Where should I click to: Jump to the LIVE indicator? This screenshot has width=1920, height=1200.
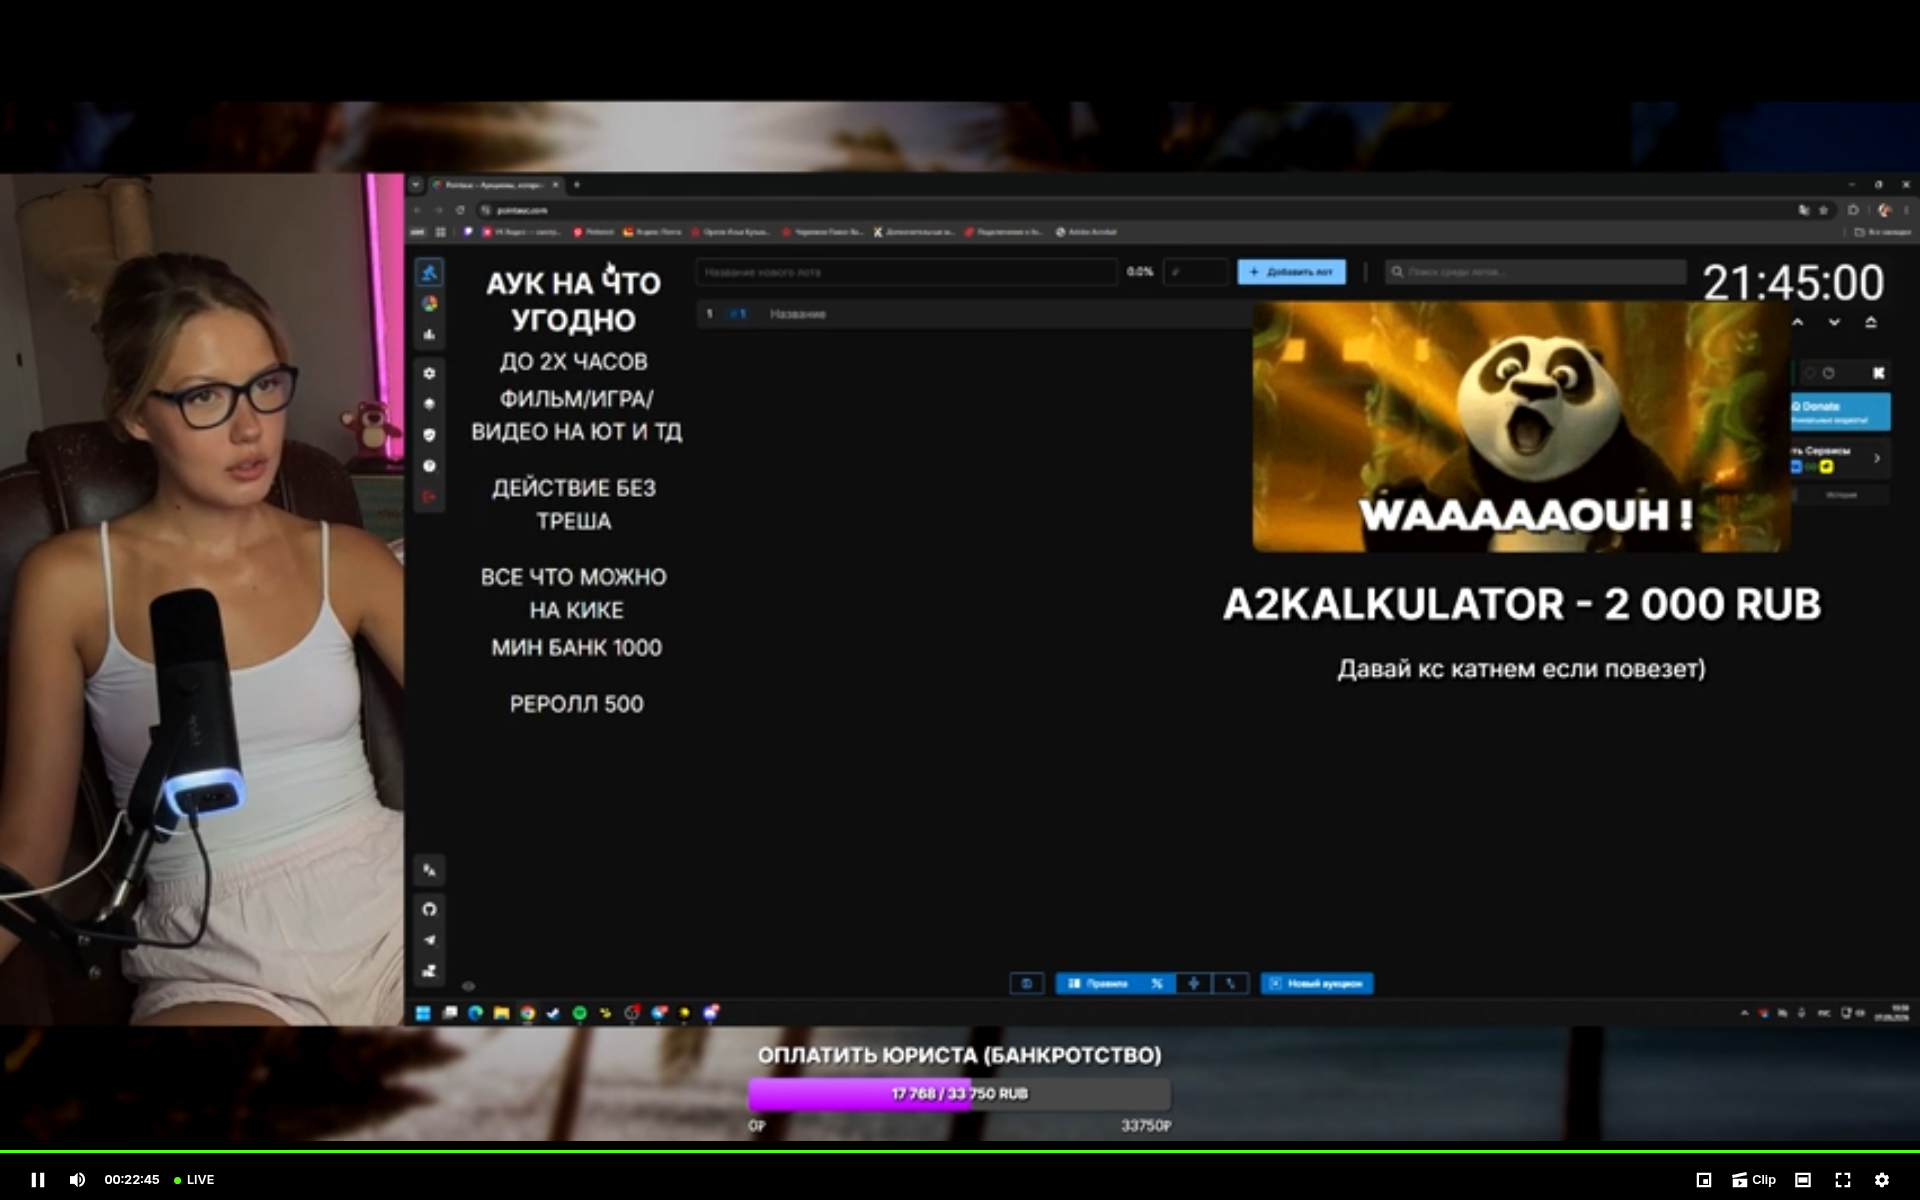(x=194, y=1180)
